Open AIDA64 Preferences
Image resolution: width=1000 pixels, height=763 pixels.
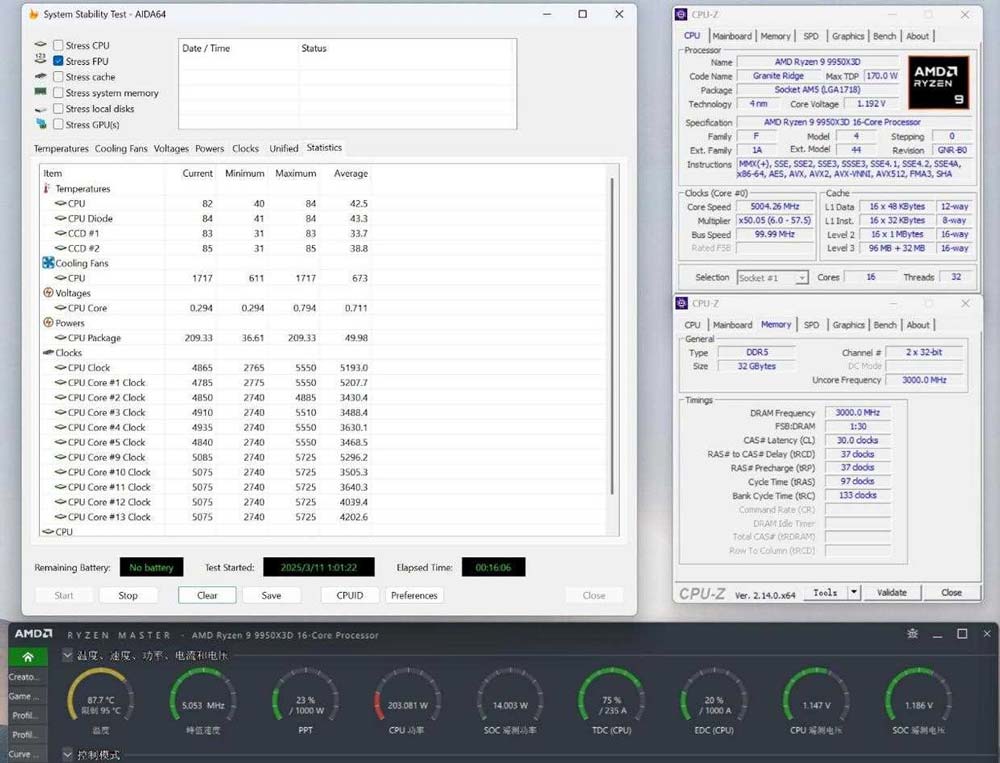(x=414, y=595)
